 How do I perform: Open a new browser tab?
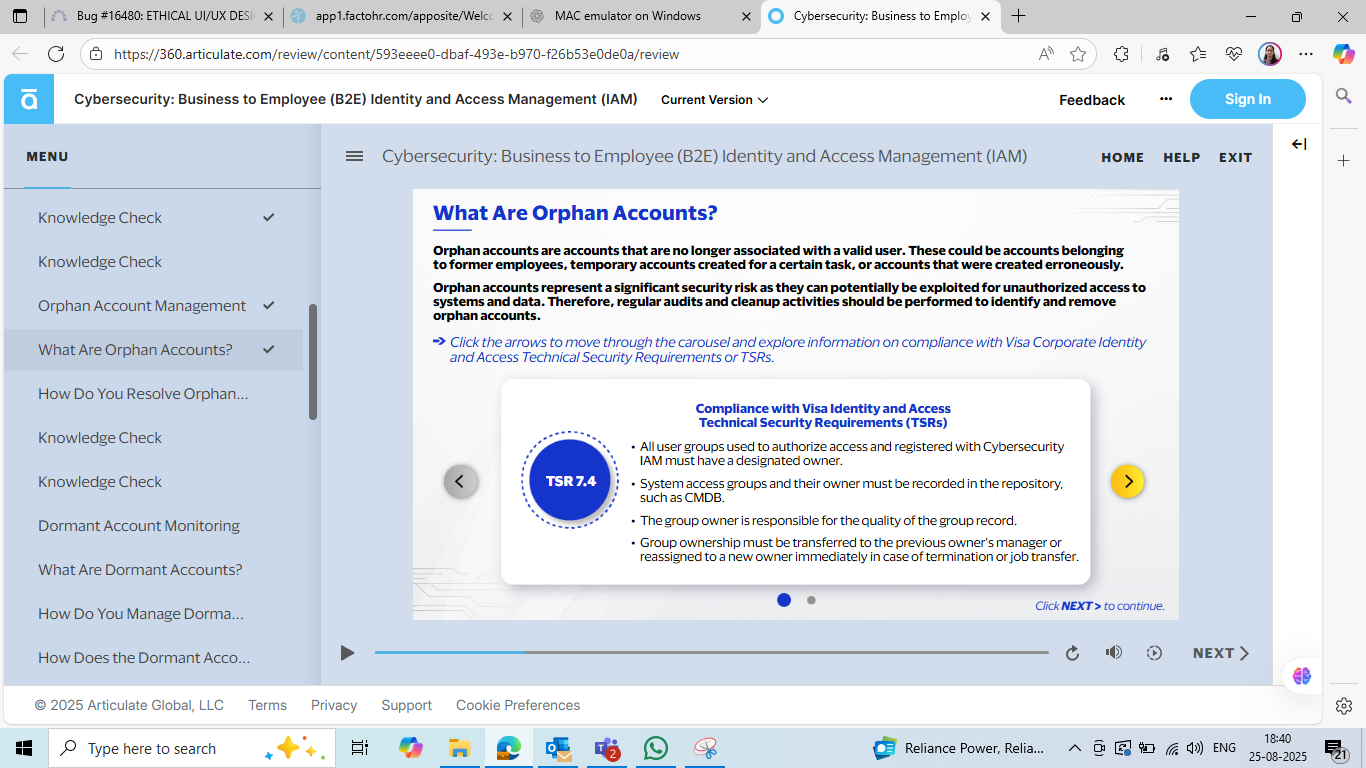[1018, 16]
